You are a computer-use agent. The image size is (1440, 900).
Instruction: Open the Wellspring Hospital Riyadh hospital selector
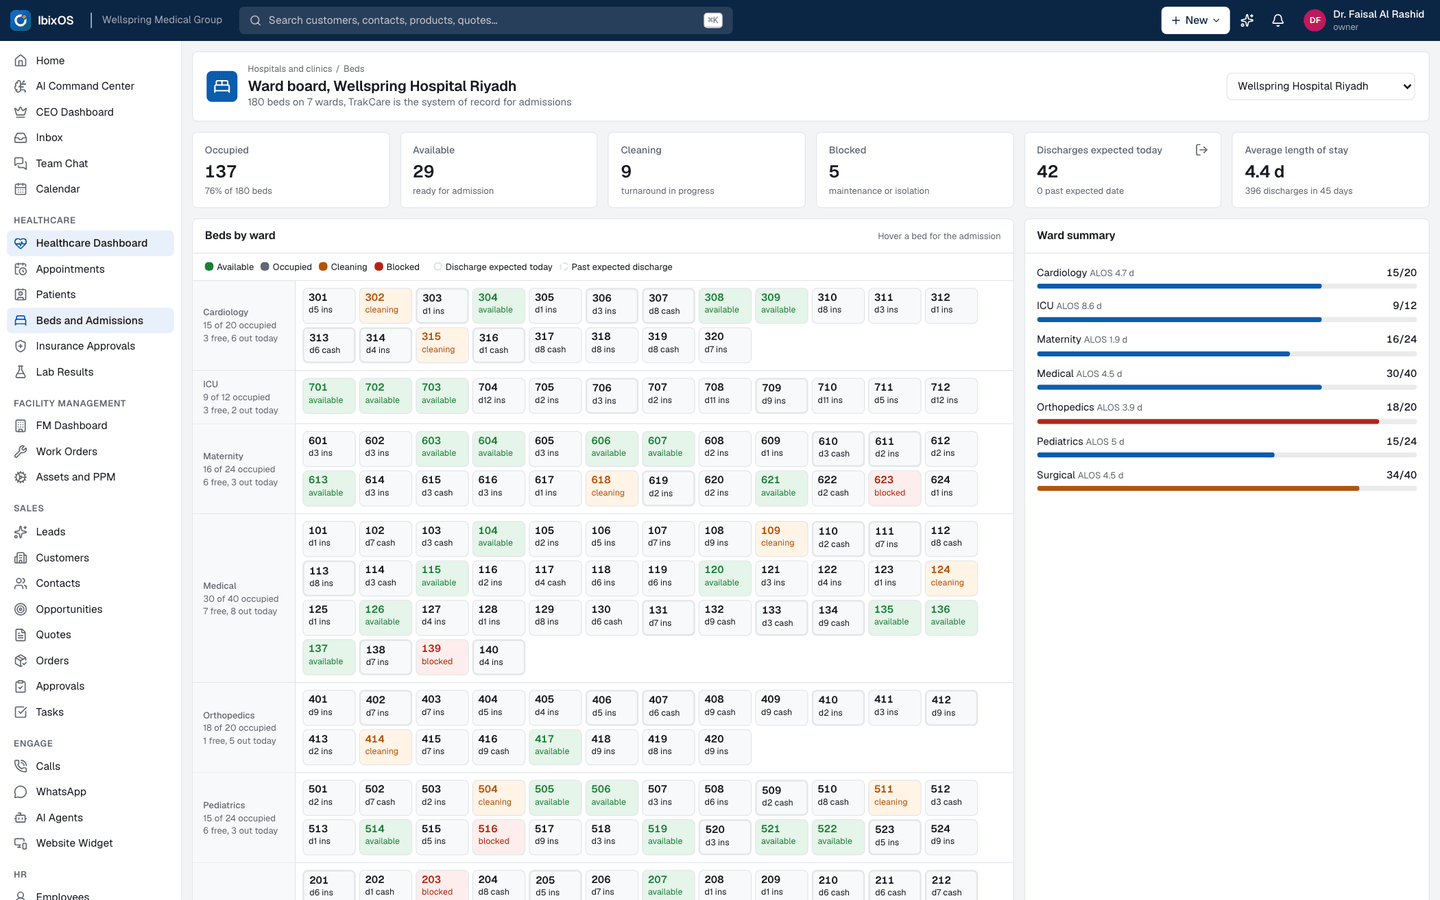[1321, 86]
